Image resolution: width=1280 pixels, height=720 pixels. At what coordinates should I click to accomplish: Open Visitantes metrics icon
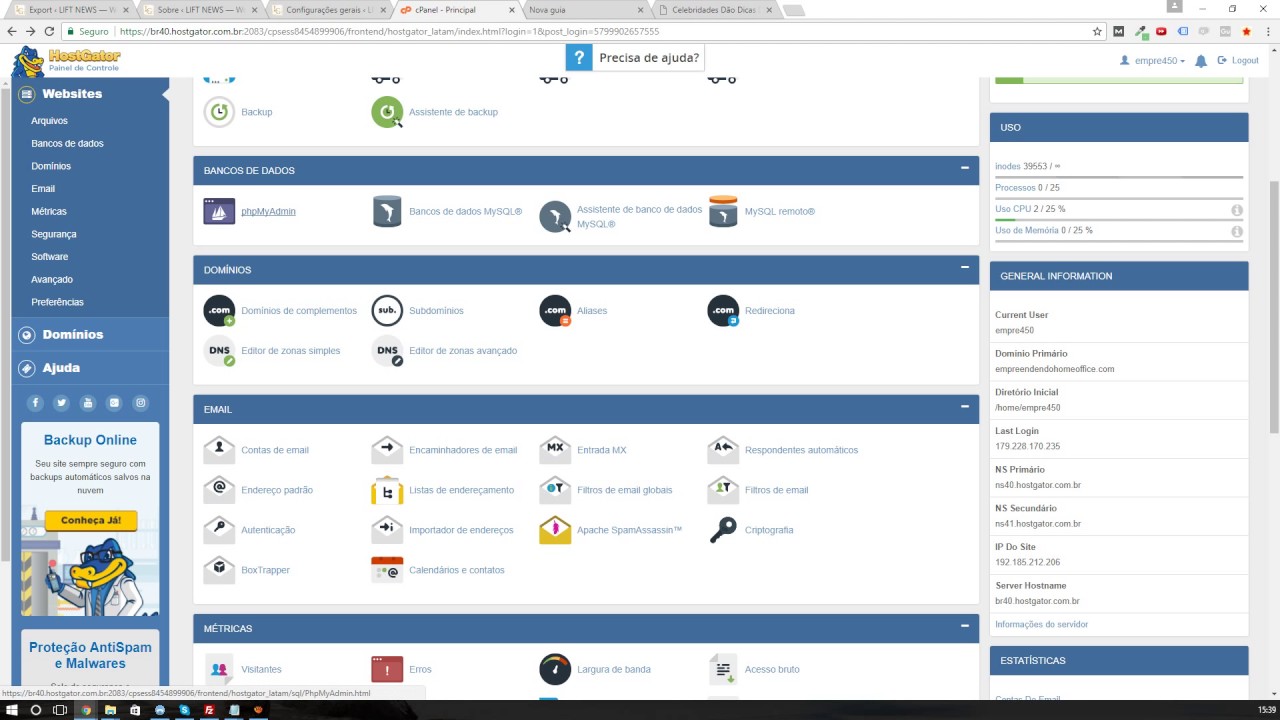(x=219, y=669)
